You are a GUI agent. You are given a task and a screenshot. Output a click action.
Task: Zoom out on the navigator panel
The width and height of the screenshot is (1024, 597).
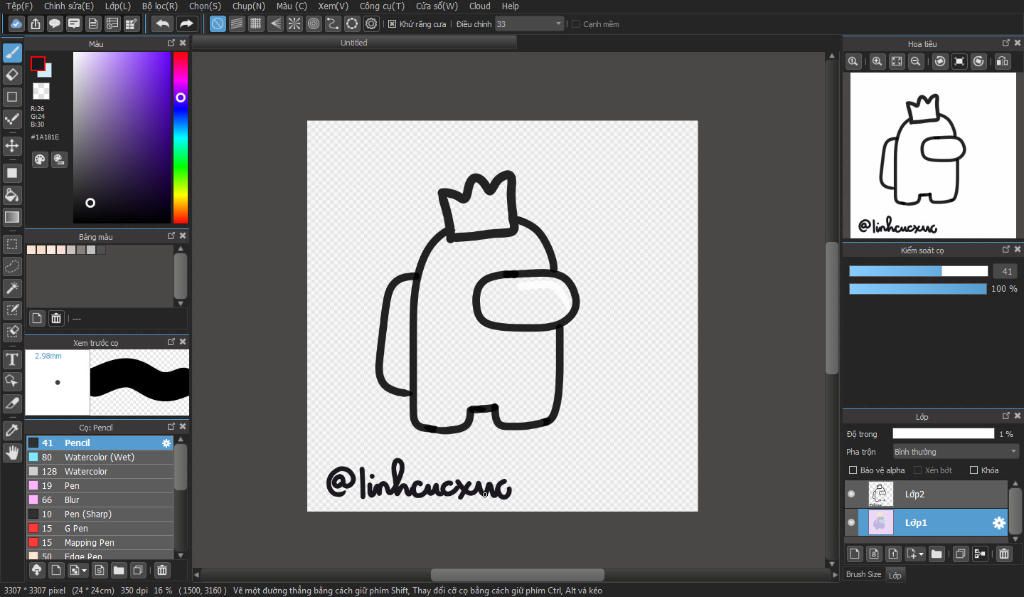click(x=916, y=61)
